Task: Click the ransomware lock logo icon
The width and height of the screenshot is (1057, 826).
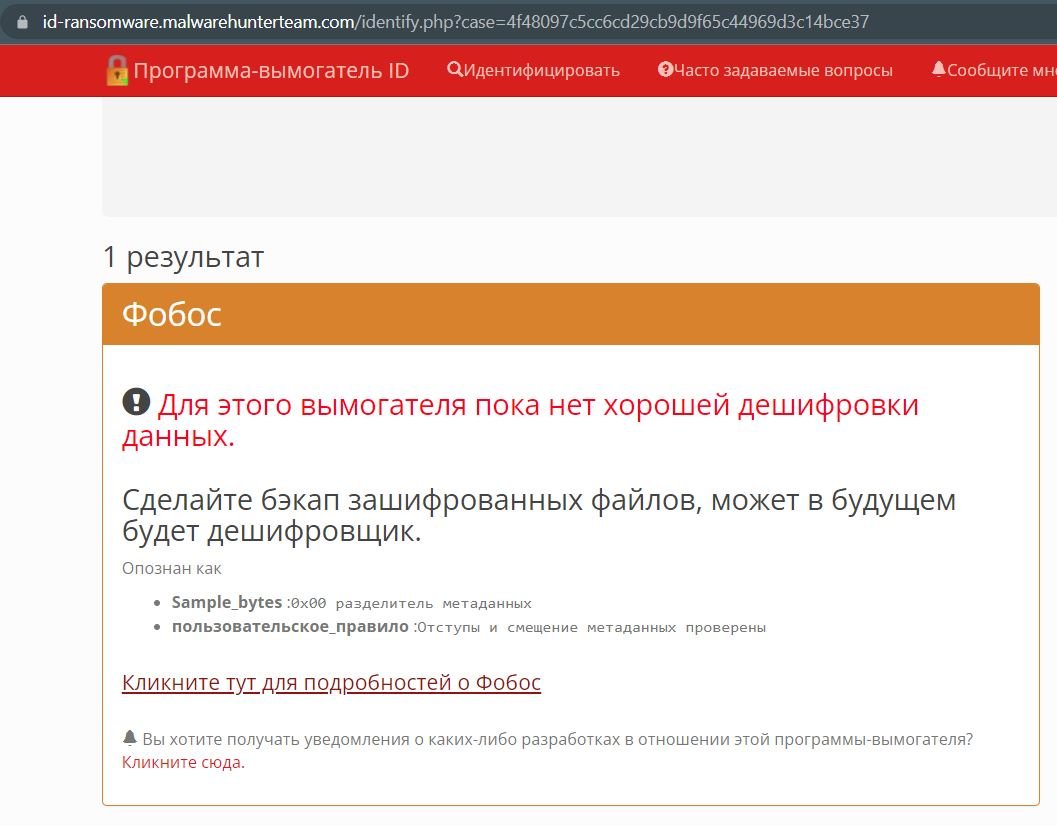Action: pos(117,71)
